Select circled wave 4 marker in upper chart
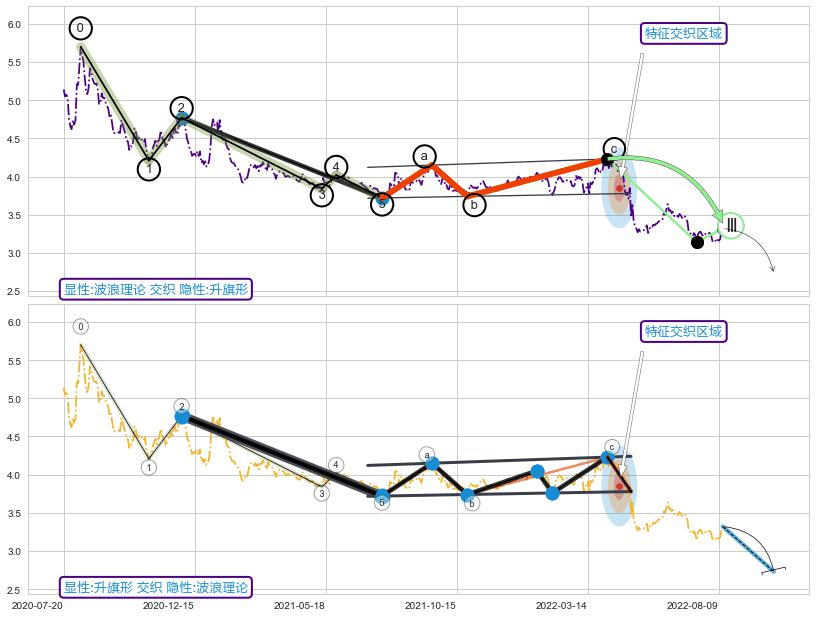The image size is (816, 617). (x=336, y=166)
